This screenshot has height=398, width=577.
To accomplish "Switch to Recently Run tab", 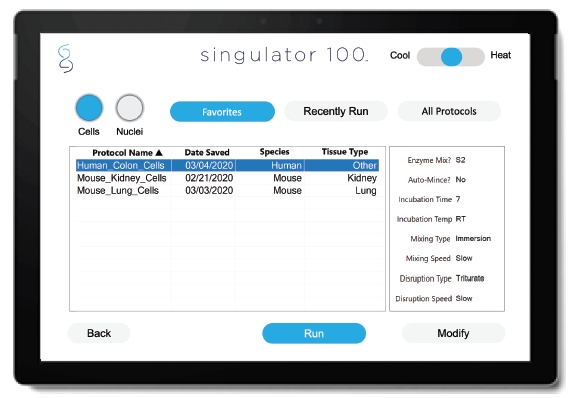I will click(336, 111).
